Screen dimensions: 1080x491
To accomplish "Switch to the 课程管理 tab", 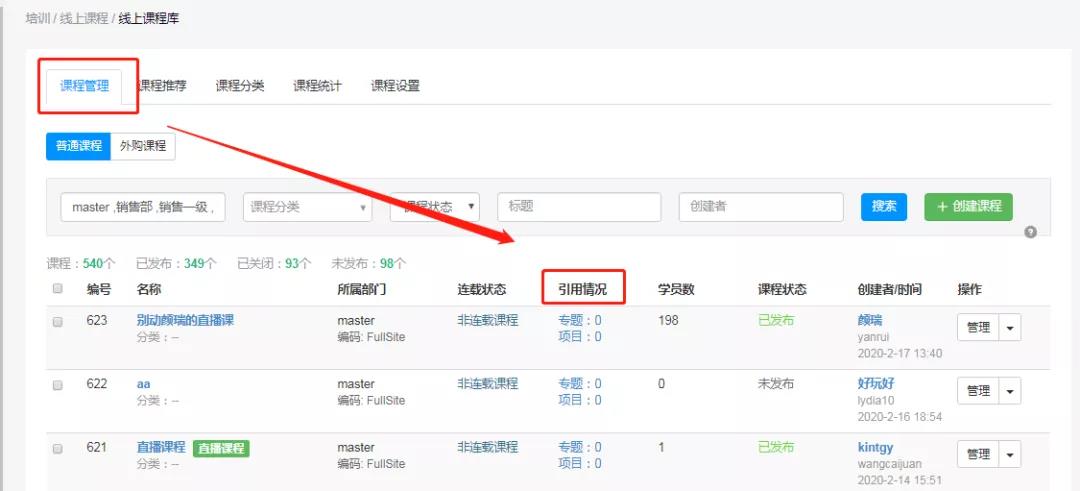I will click(x=84, y=86).
